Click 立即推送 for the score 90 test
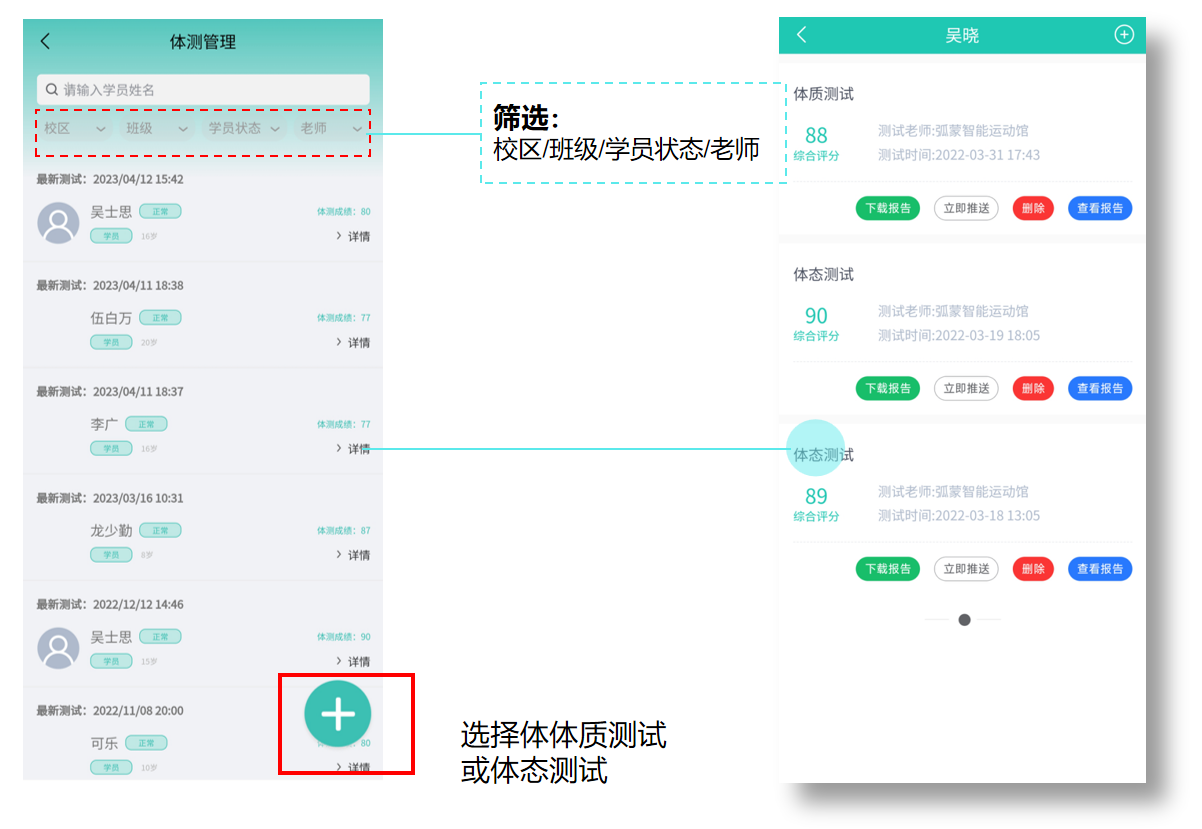1202x829 pixels. [x=966, y=388]
